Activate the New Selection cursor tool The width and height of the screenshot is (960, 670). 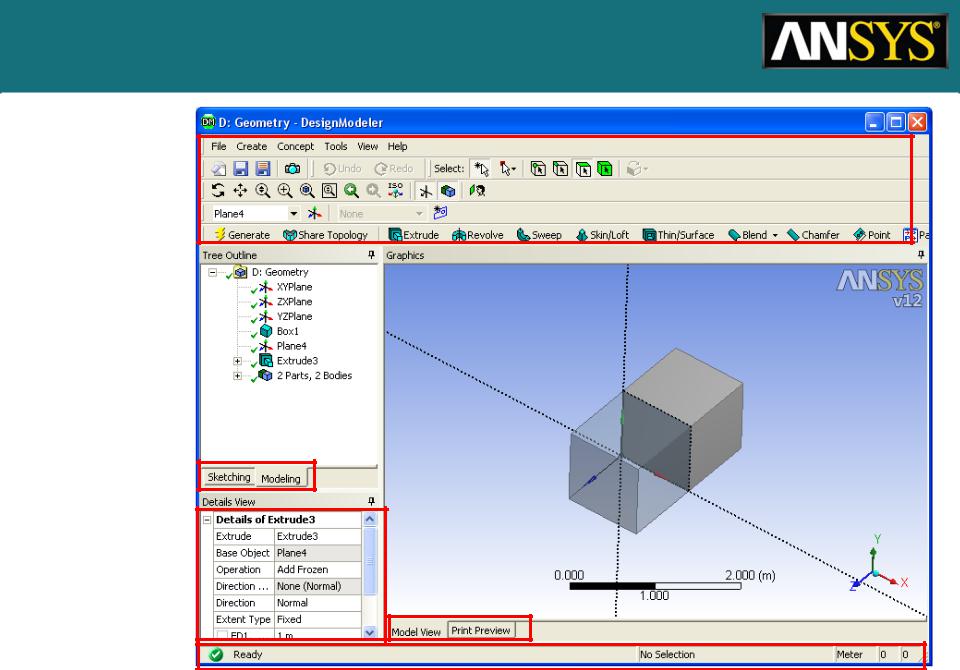pyautogui.click(x=481, y=168)
